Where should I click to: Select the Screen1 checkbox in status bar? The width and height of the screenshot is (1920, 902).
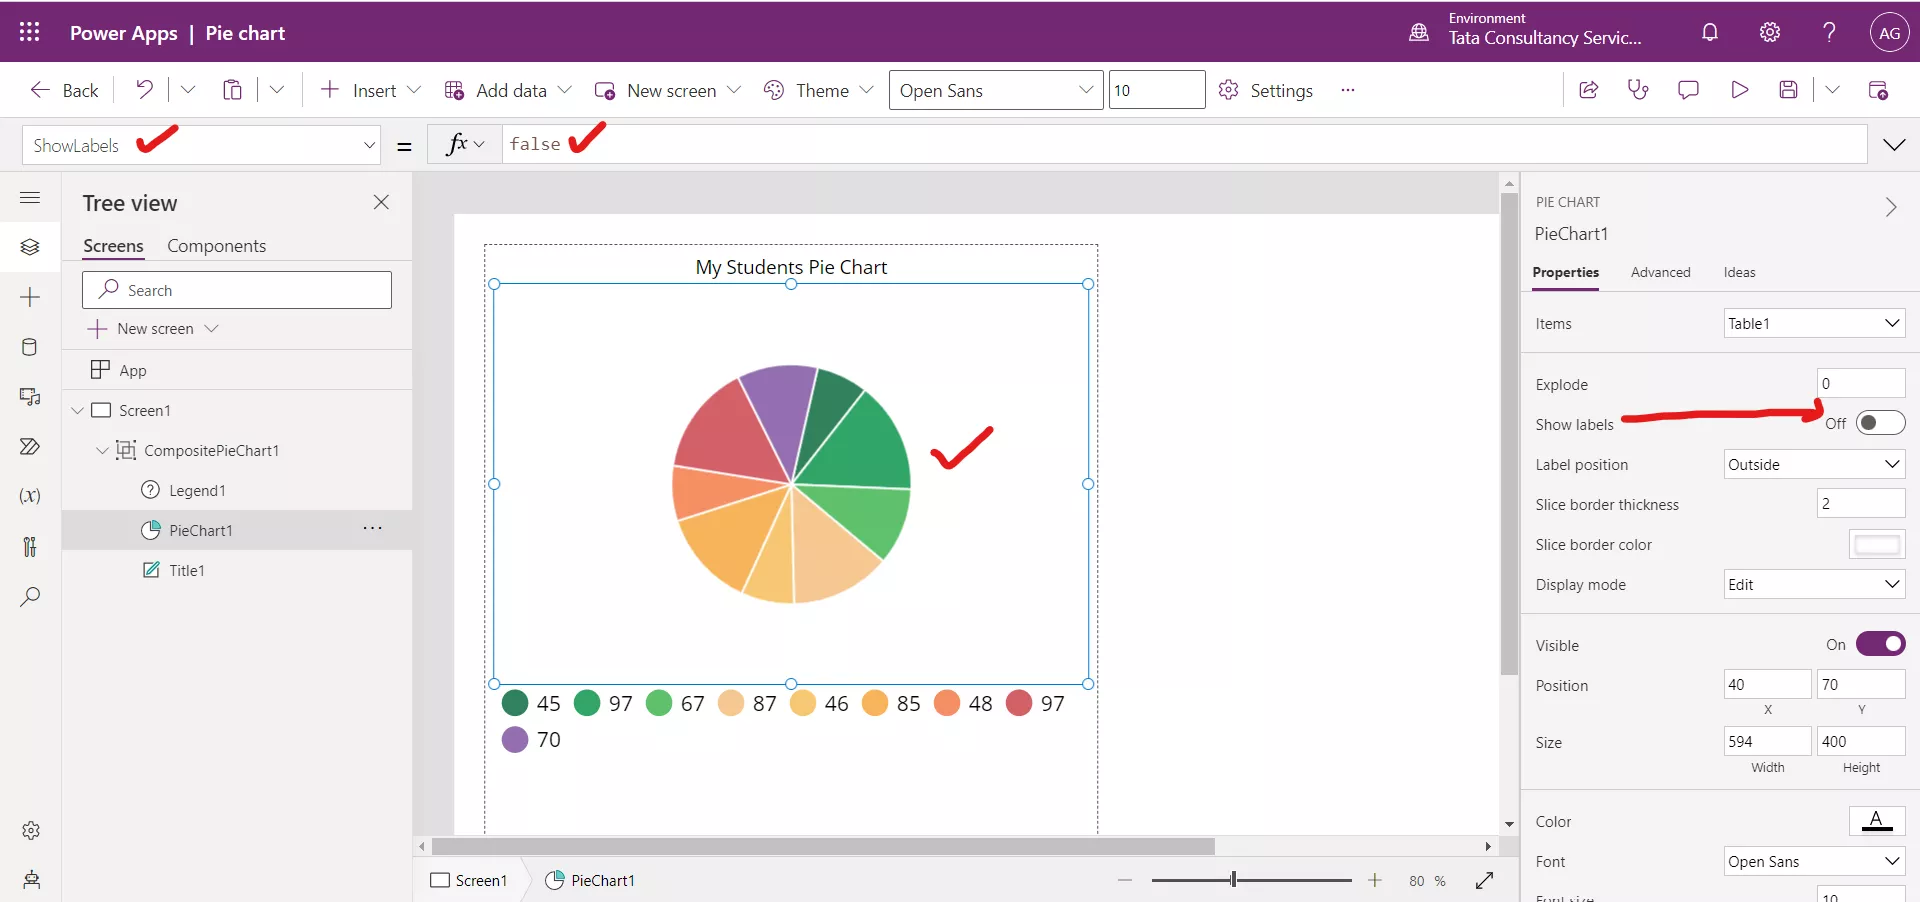point(440,881)
